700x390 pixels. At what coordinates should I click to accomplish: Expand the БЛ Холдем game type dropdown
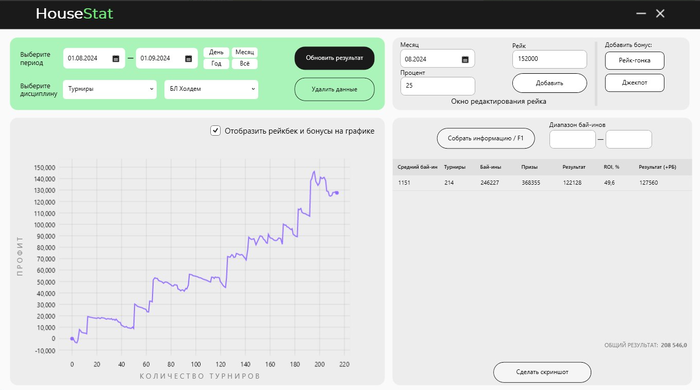[x=211, y=89]
